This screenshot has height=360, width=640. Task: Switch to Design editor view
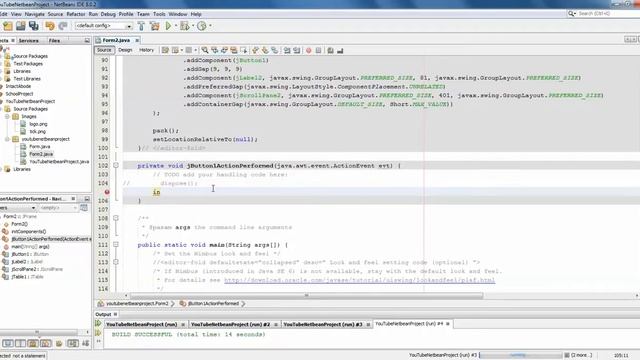(125, 50)
